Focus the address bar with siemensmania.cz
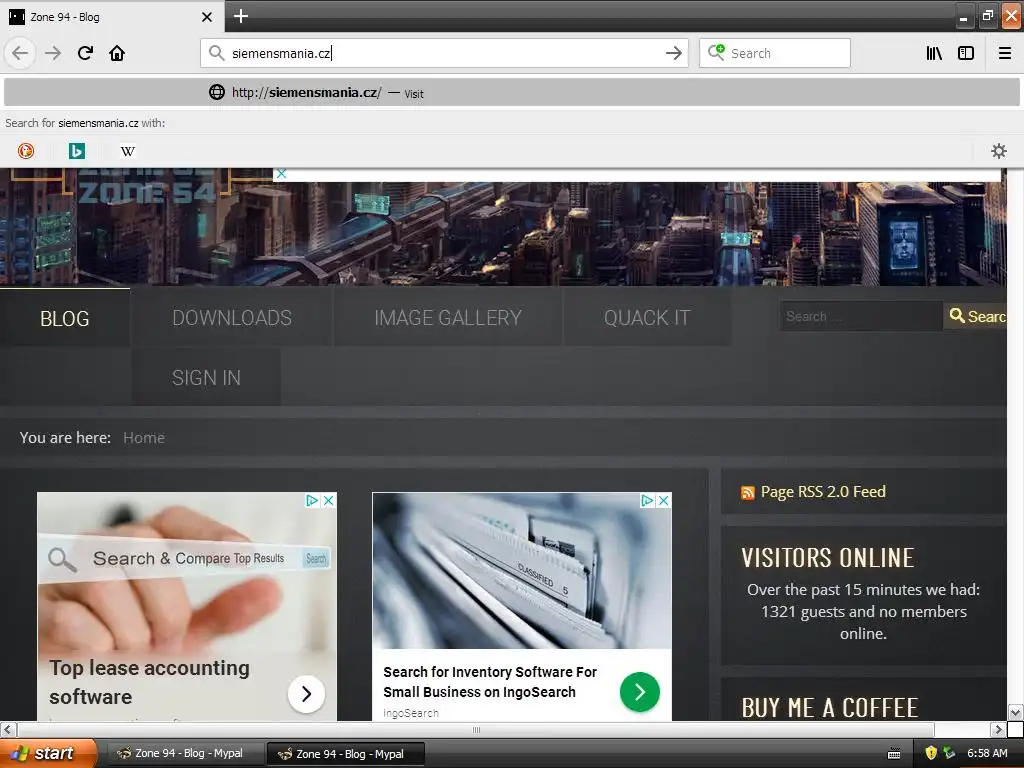 [x=444, y=53]
